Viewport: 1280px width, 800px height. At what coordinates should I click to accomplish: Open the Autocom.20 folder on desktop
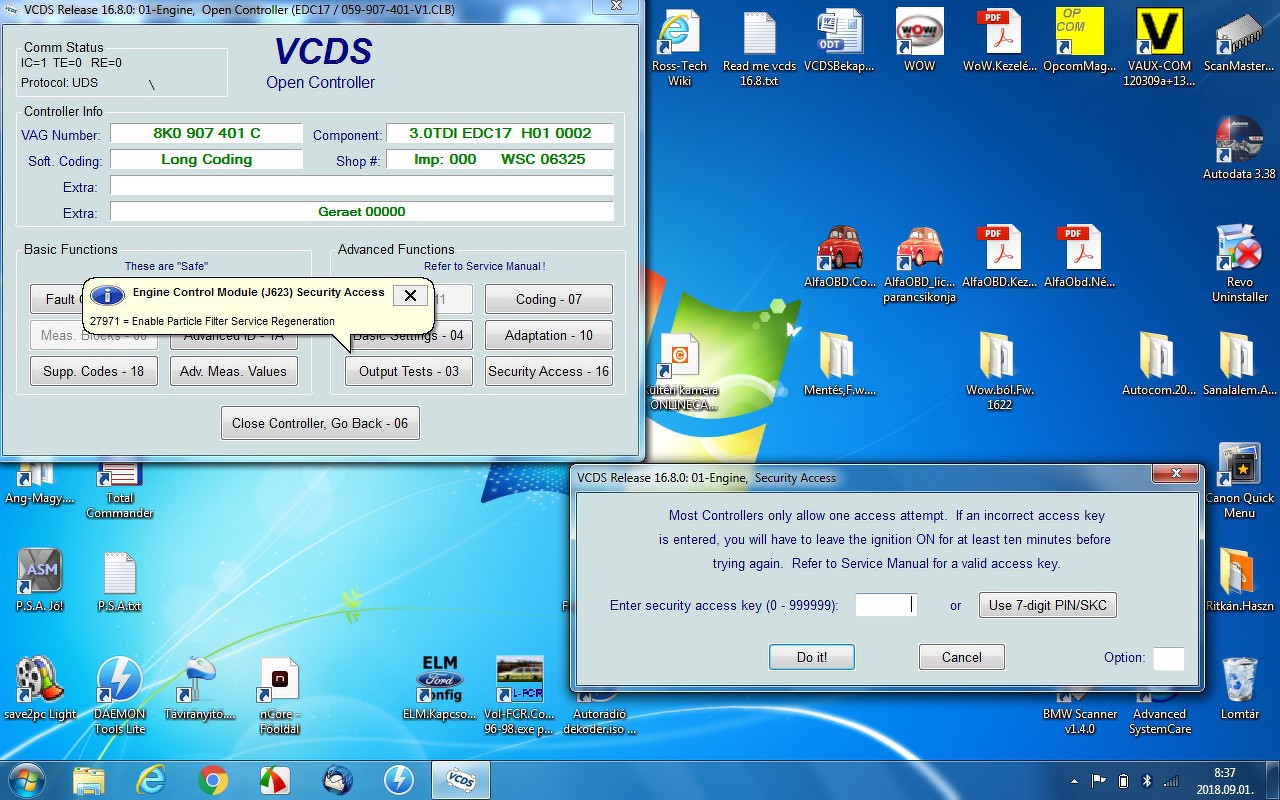point(1159,364)
